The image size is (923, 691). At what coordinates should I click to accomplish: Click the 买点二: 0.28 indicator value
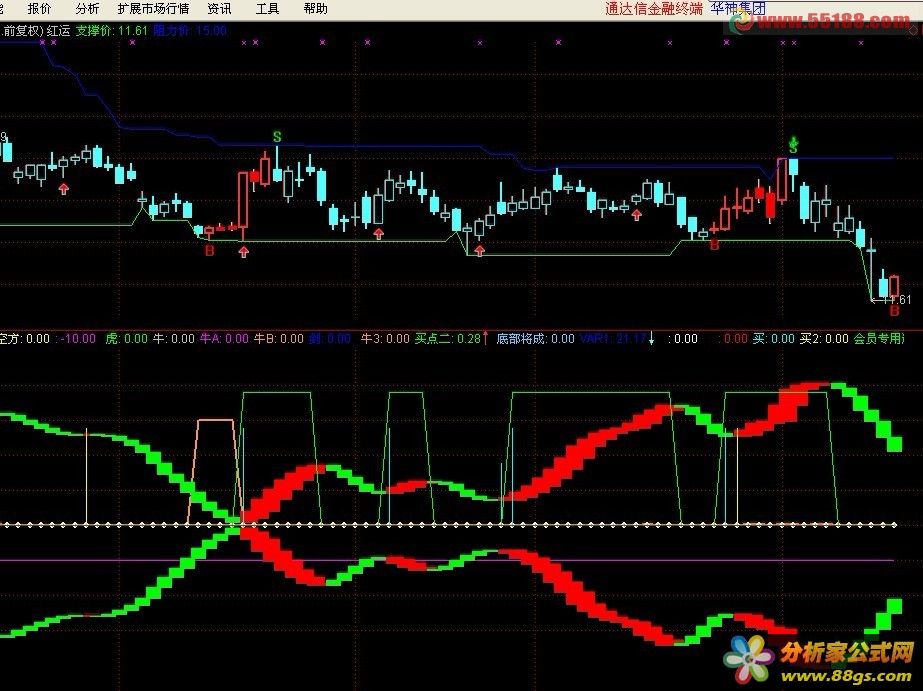coord(448,338)
